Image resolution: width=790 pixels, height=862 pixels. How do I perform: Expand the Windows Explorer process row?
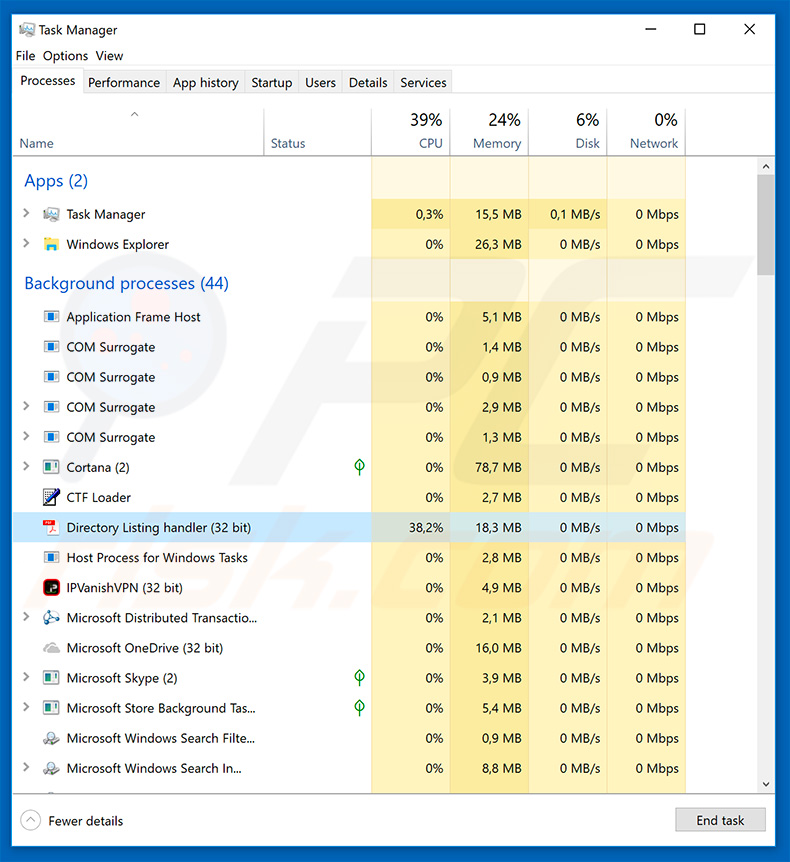(26, 243)
